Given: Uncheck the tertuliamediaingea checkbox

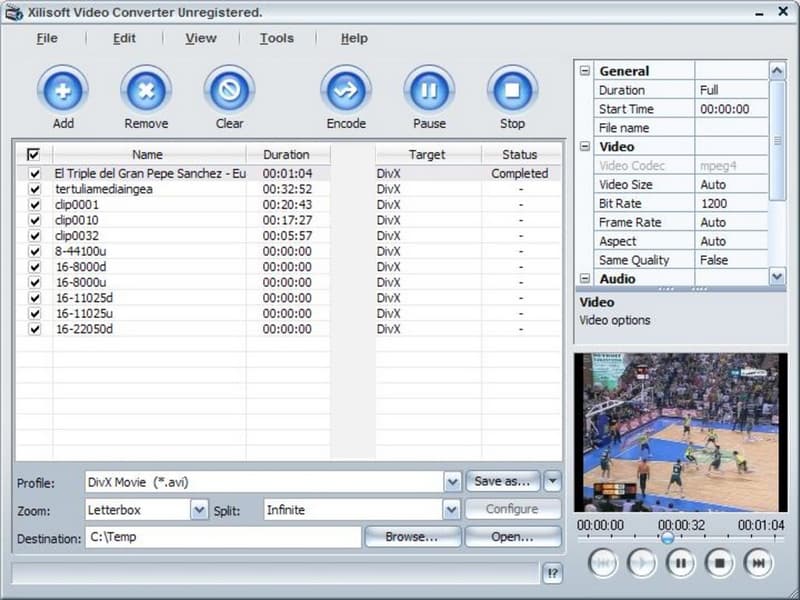Looking at the screenshot, I should pyautogui.click(x=35, y=189).
